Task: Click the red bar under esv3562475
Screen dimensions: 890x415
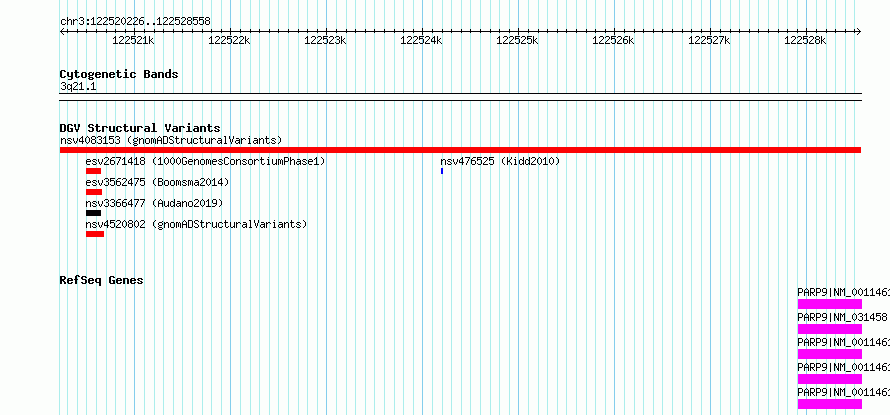Action: tap(94, 192)
